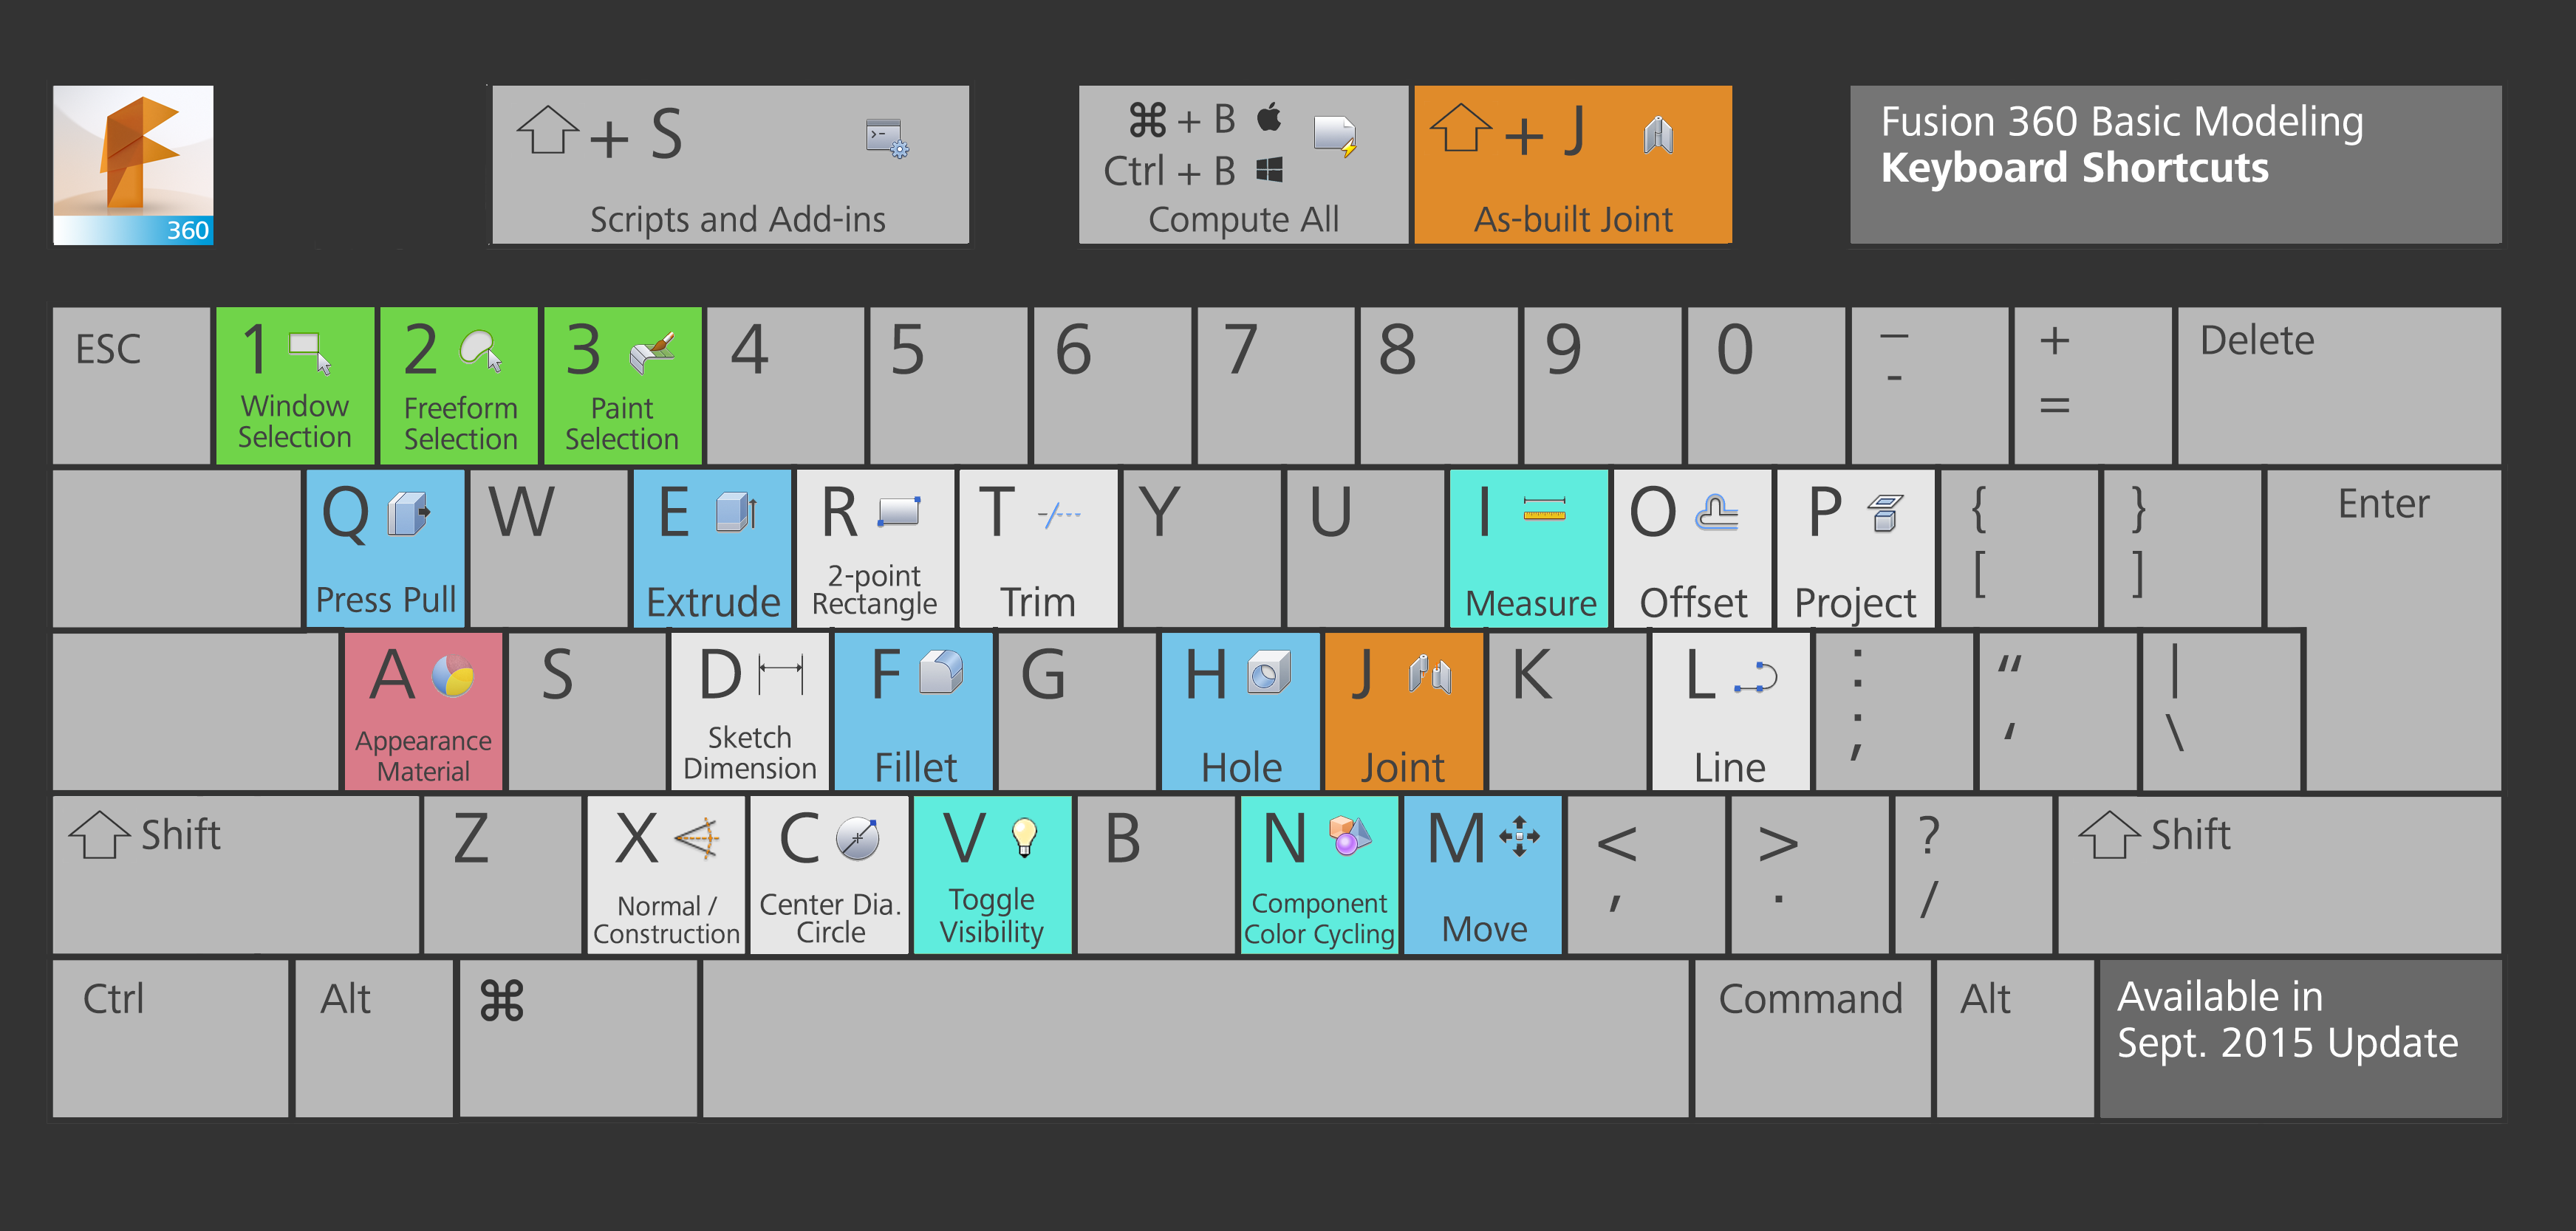The image size is (2576, 1231).
Task: Click the right Alt key
Action: point(2015,1038)
